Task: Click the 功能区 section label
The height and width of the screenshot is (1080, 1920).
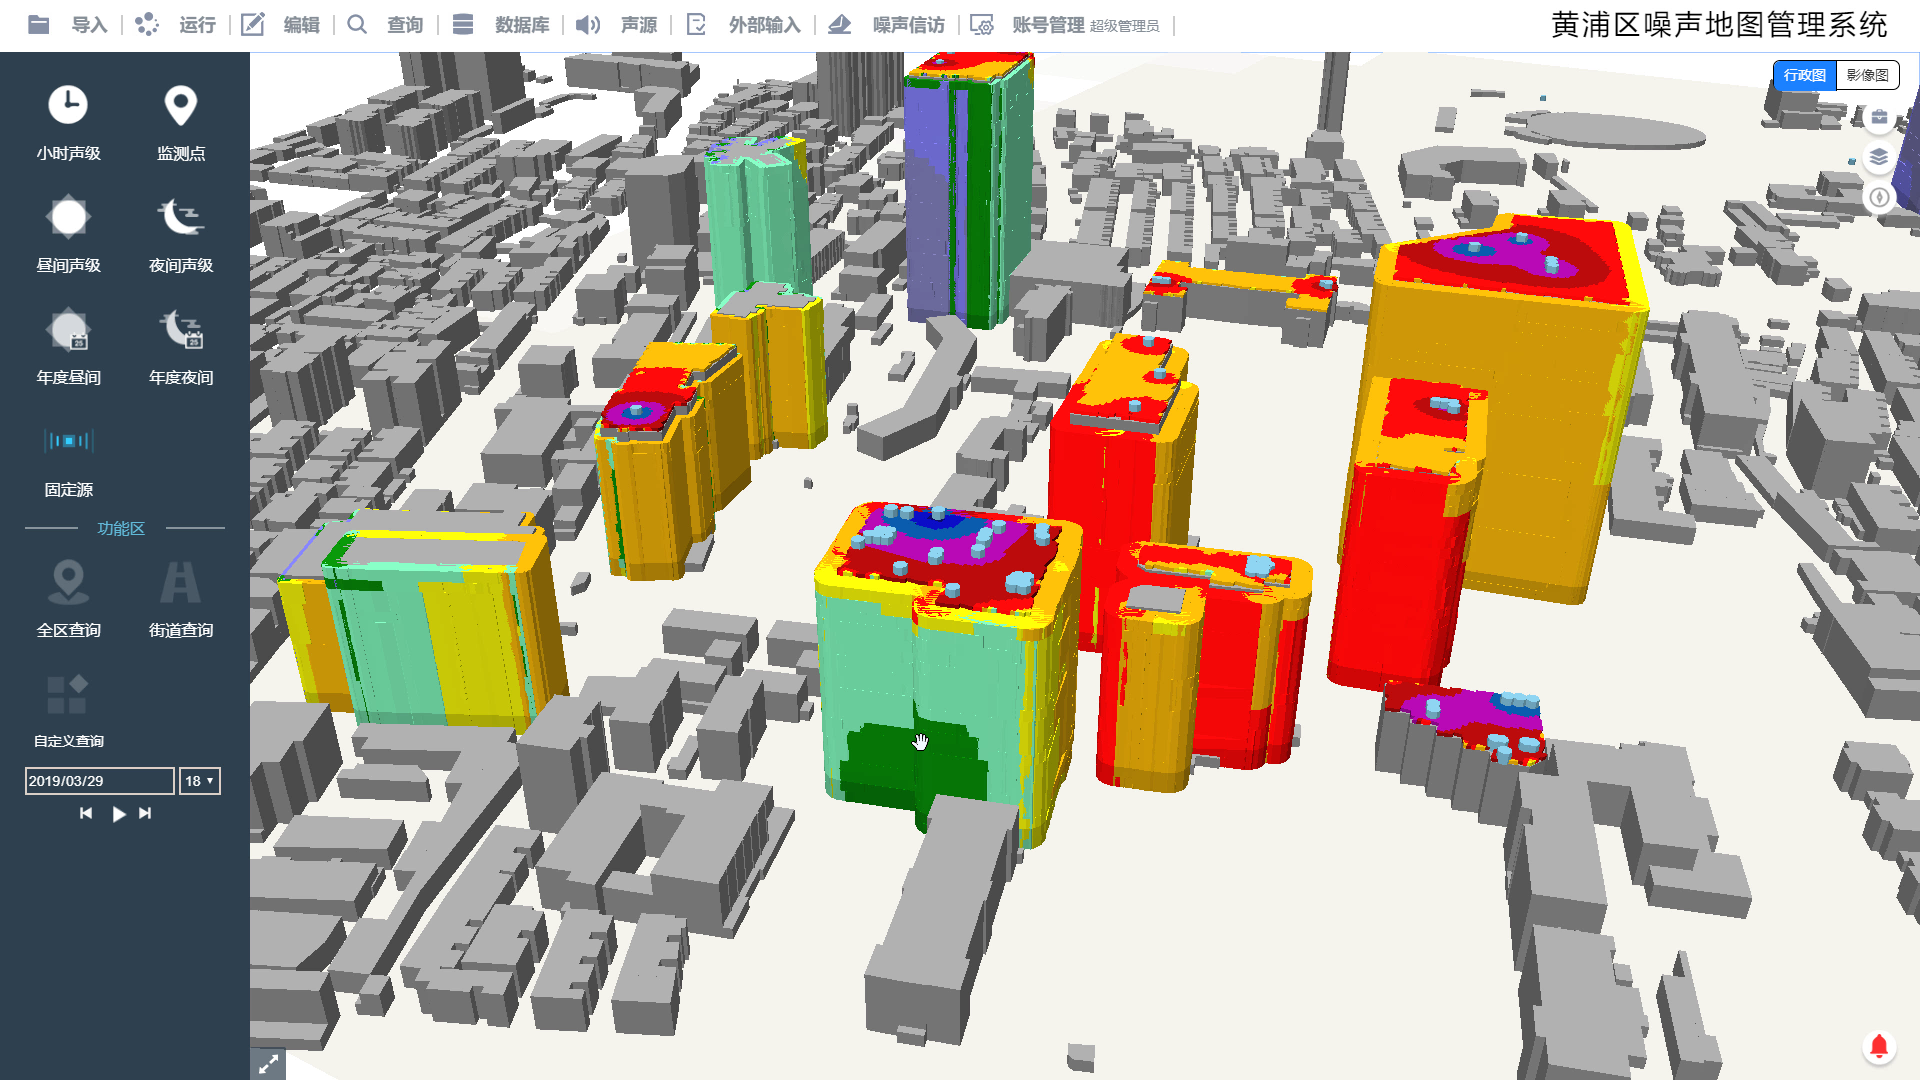Action: point(121,528)
